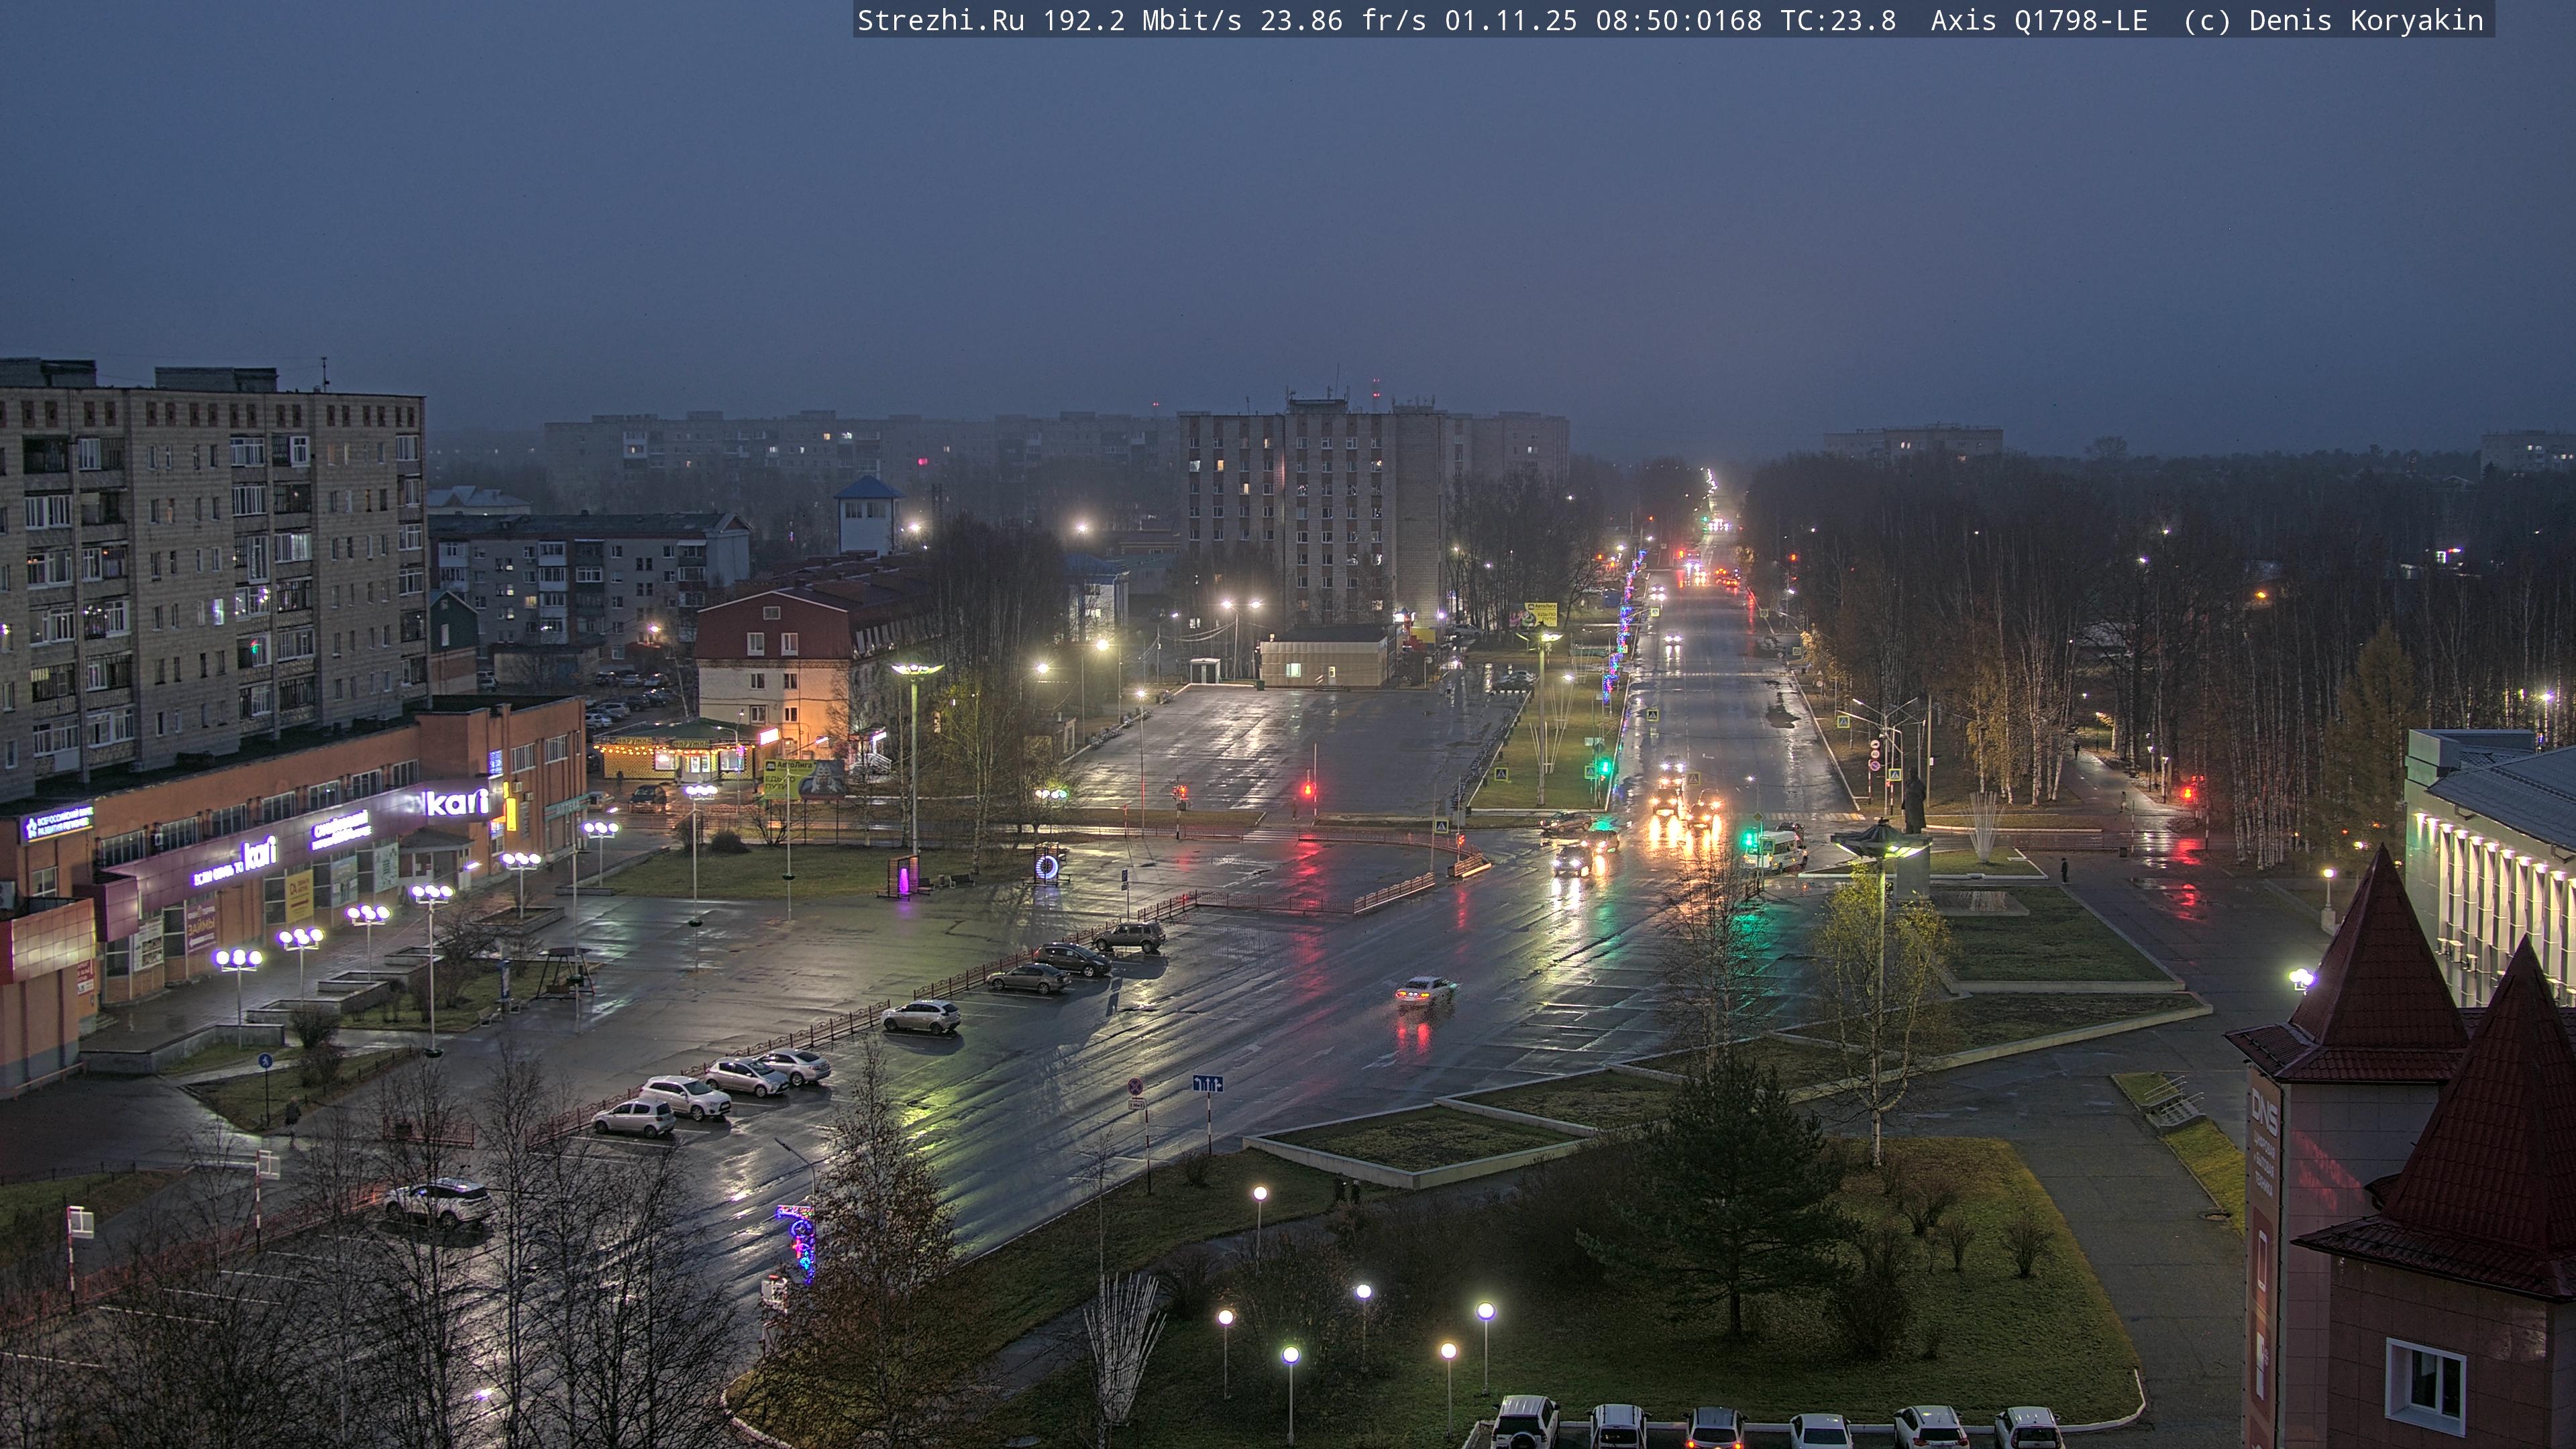The width and height of the screenshot is (2576, 1449).
Task: Click the blue lane direction road sign
Action: coord(1207,1084)
